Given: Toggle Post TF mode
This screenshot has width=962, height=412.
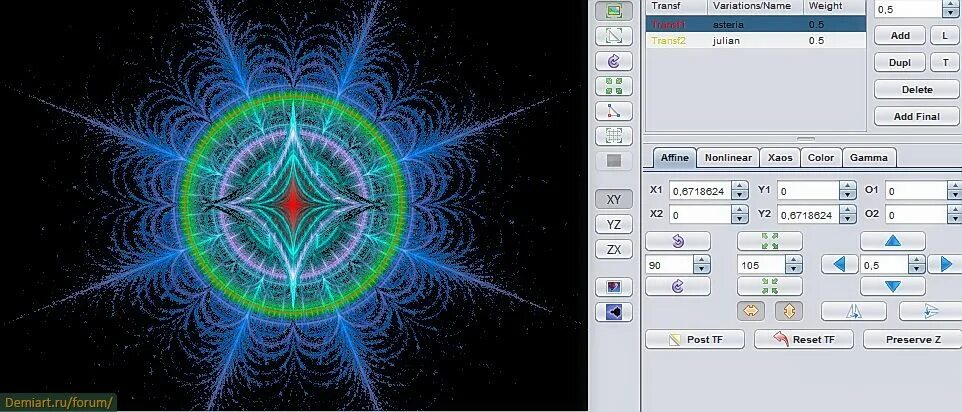Looking at the screenshot, I should 695,339.
